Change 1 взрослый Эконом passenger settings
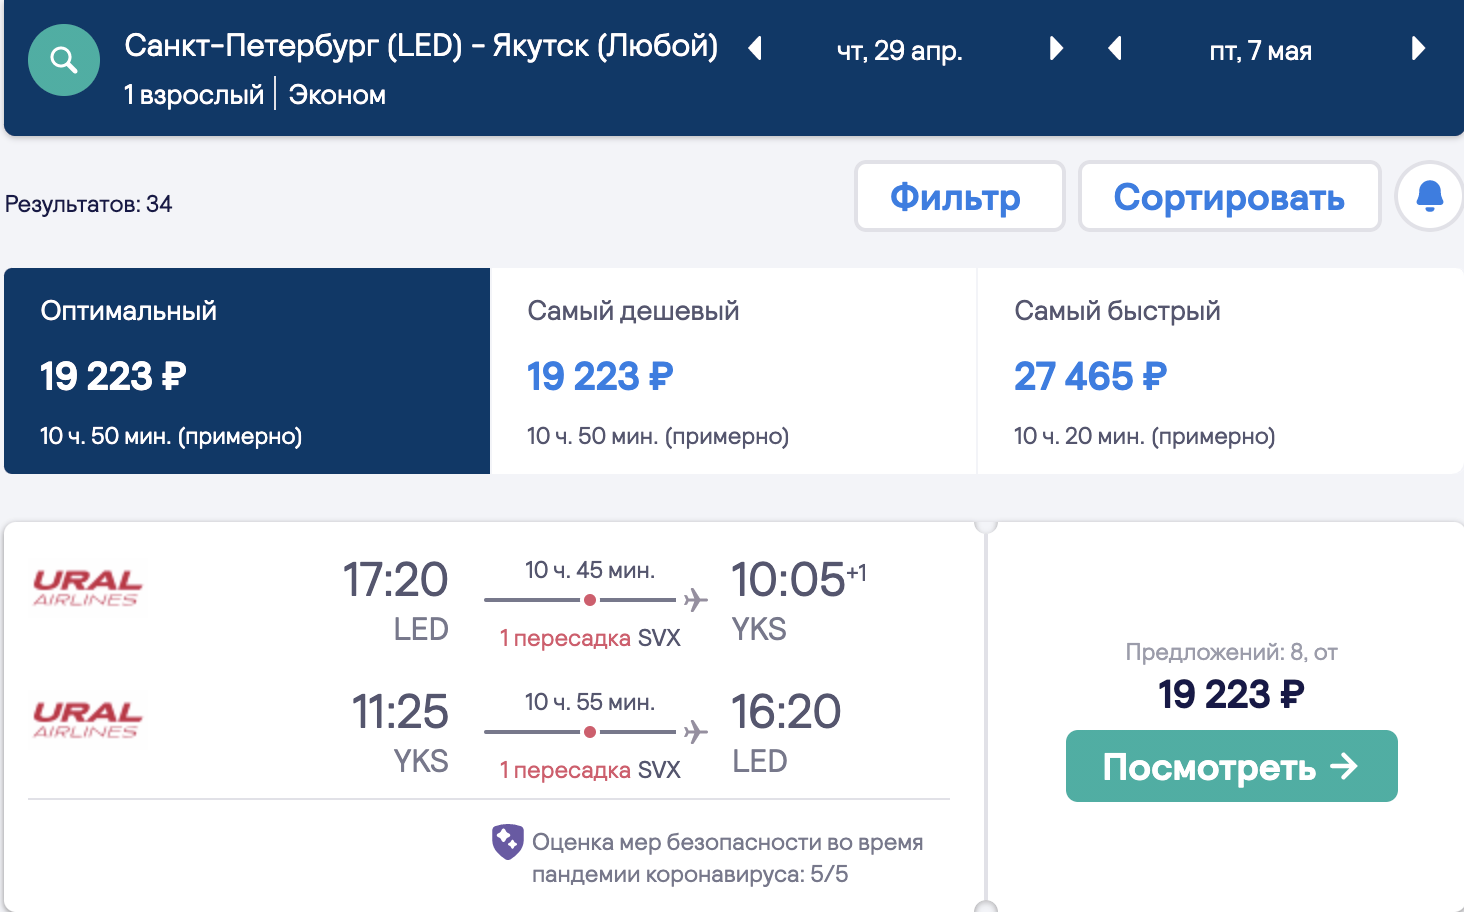This screenshot has height=912, width=1464. [x=255, y=95]
